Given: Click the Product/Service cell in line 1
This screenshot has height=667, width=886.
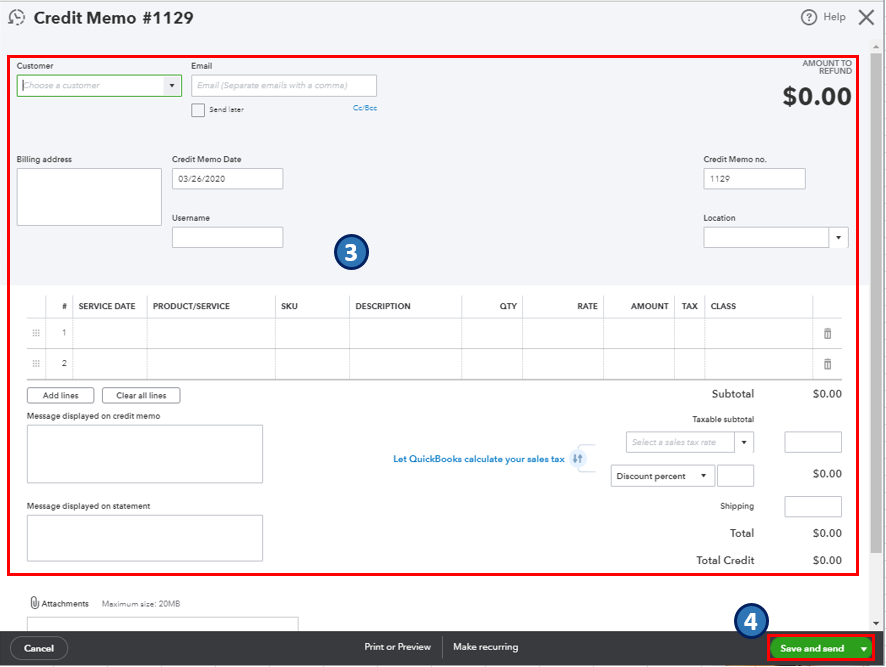Looking at the screenshot, I should coord(211,333).
